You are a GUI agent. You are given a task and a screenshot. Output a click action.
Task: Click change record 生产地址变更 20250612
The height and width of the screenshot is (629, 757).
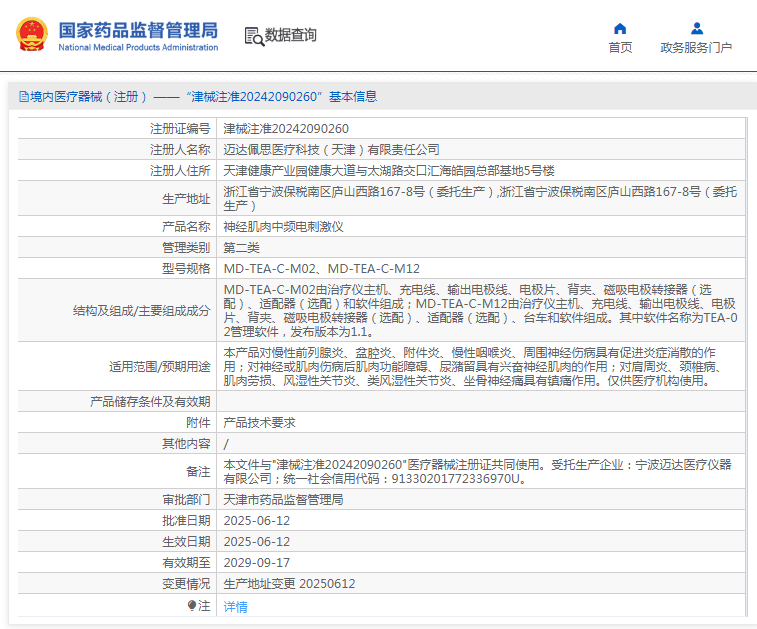coord(289,583)
